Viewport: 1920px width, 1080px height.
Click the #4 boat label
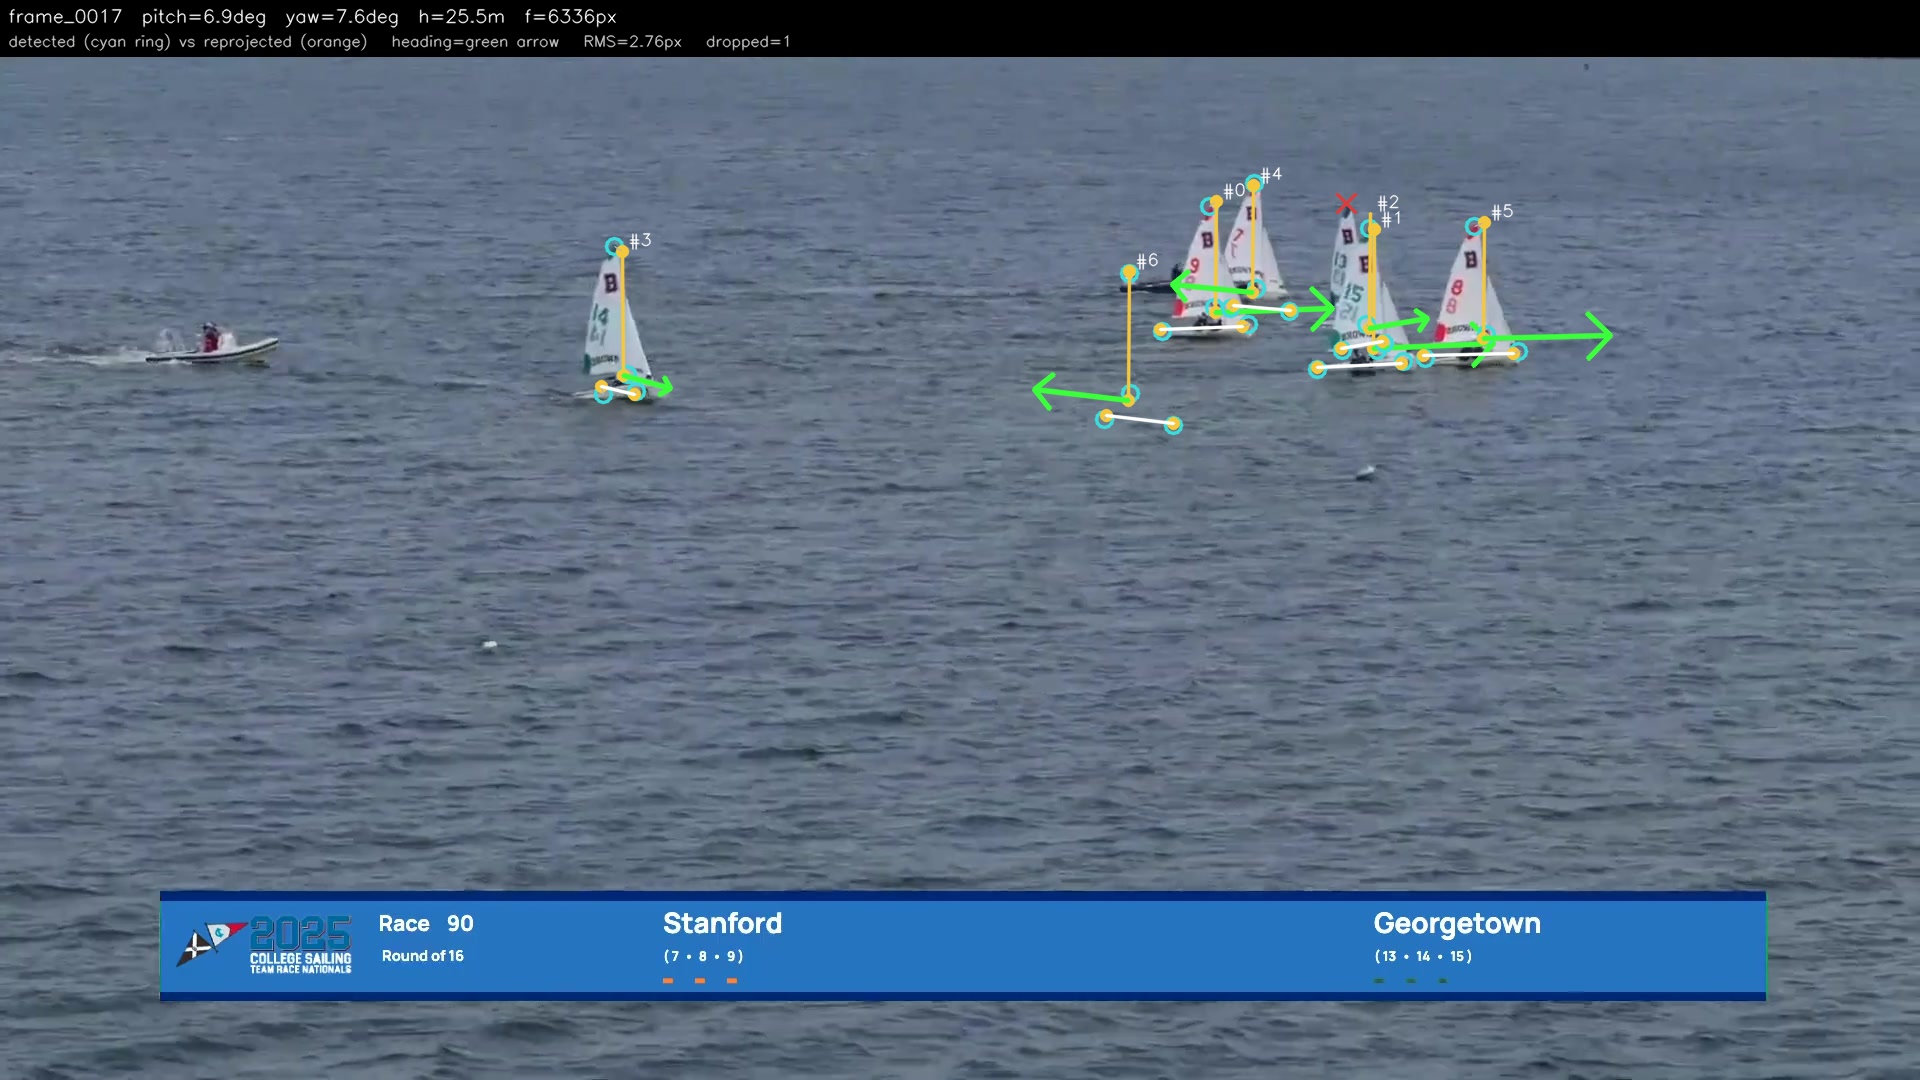click(1271, 175)
